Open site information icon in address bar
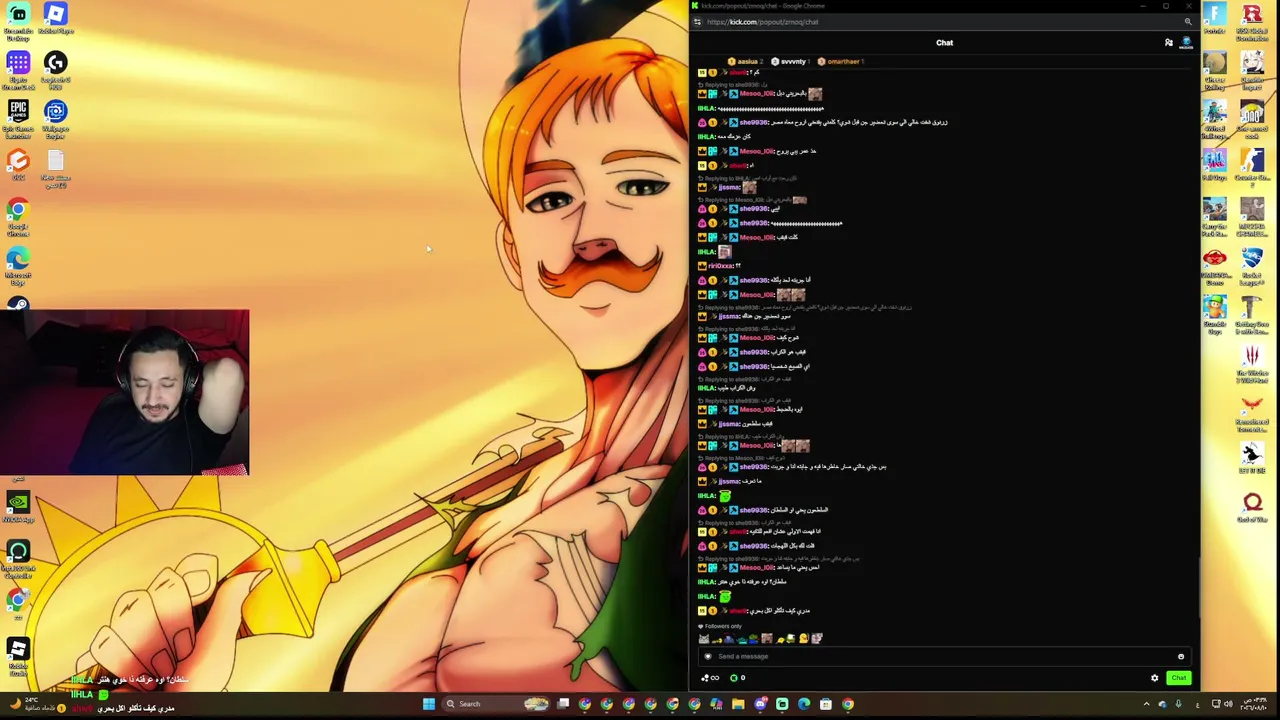 tap(697, 22)
